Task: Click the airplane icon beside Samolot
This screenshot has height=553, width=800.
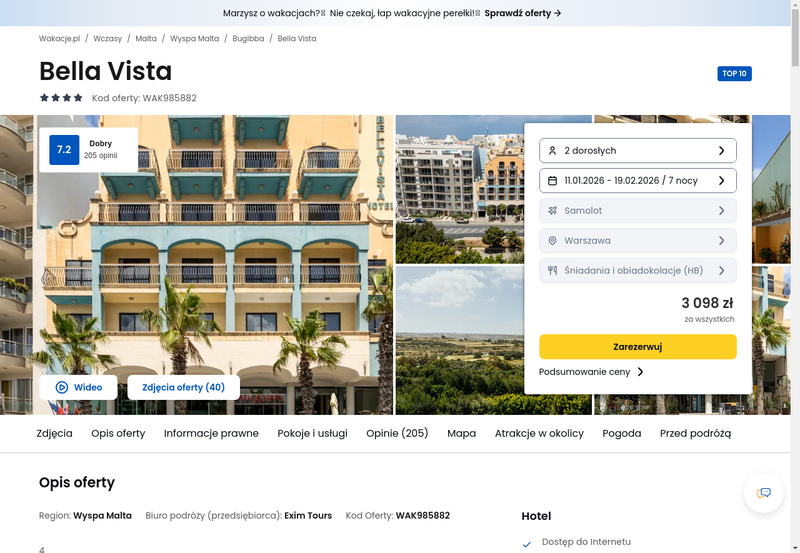Action: tap(552, 210)
